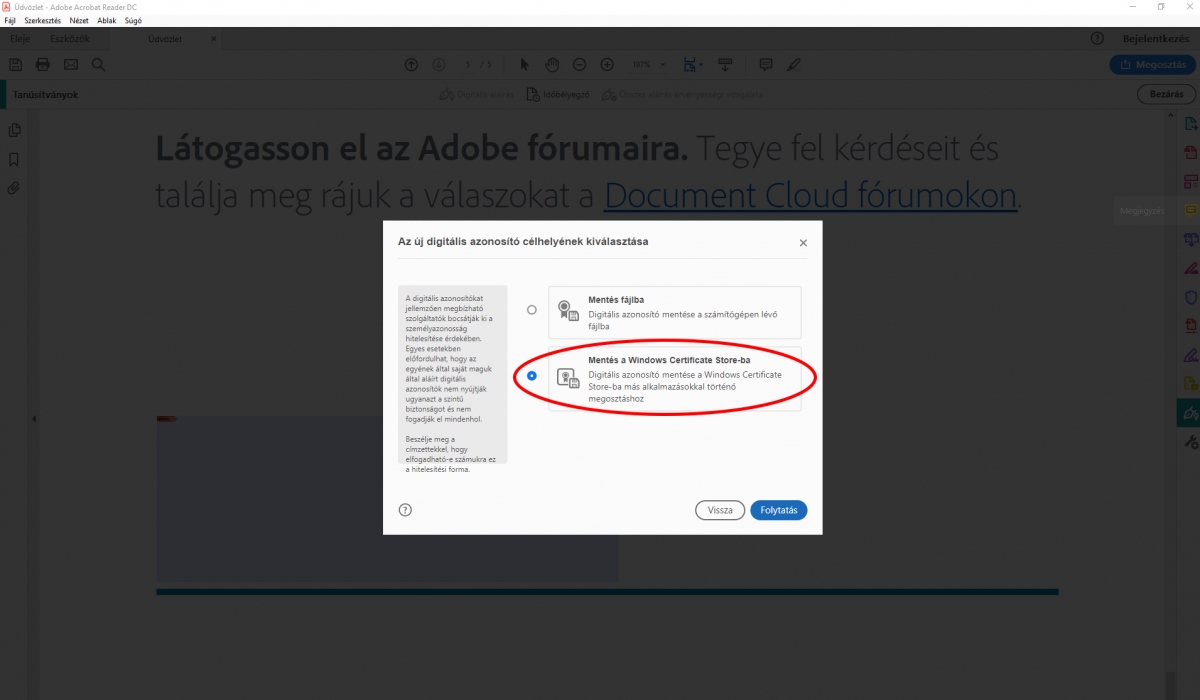Open the Szerkesztés menu

point(41,20)
